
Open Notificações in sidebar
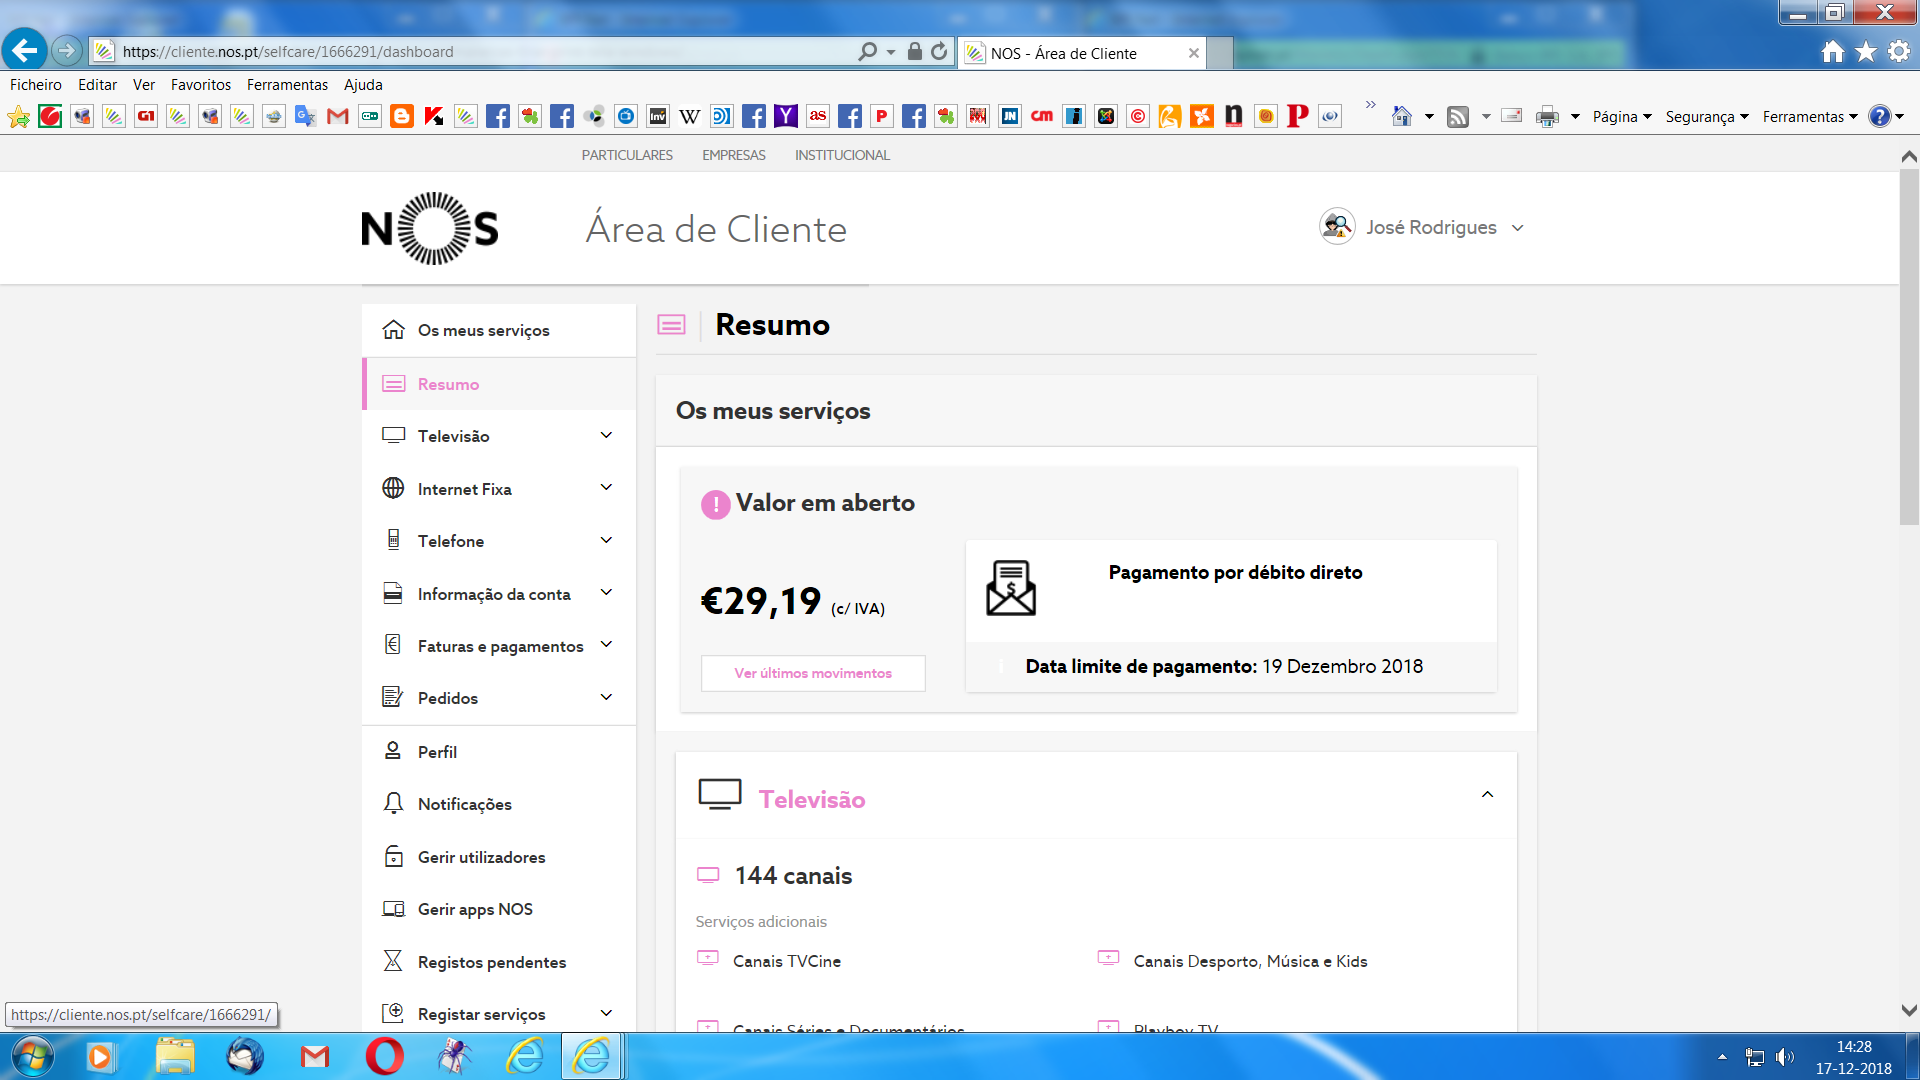click(x=499, y=804)
